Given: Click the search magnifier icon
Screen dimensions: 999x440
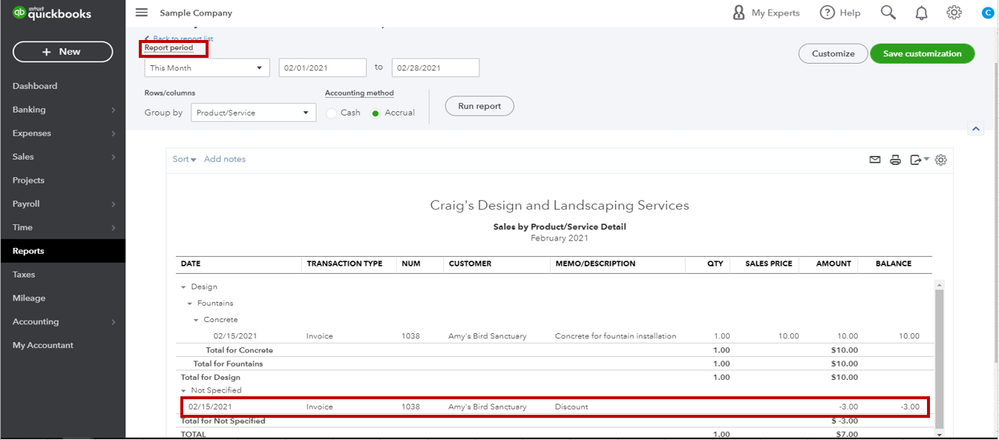Looking at the screenshot, I should 887,13.
